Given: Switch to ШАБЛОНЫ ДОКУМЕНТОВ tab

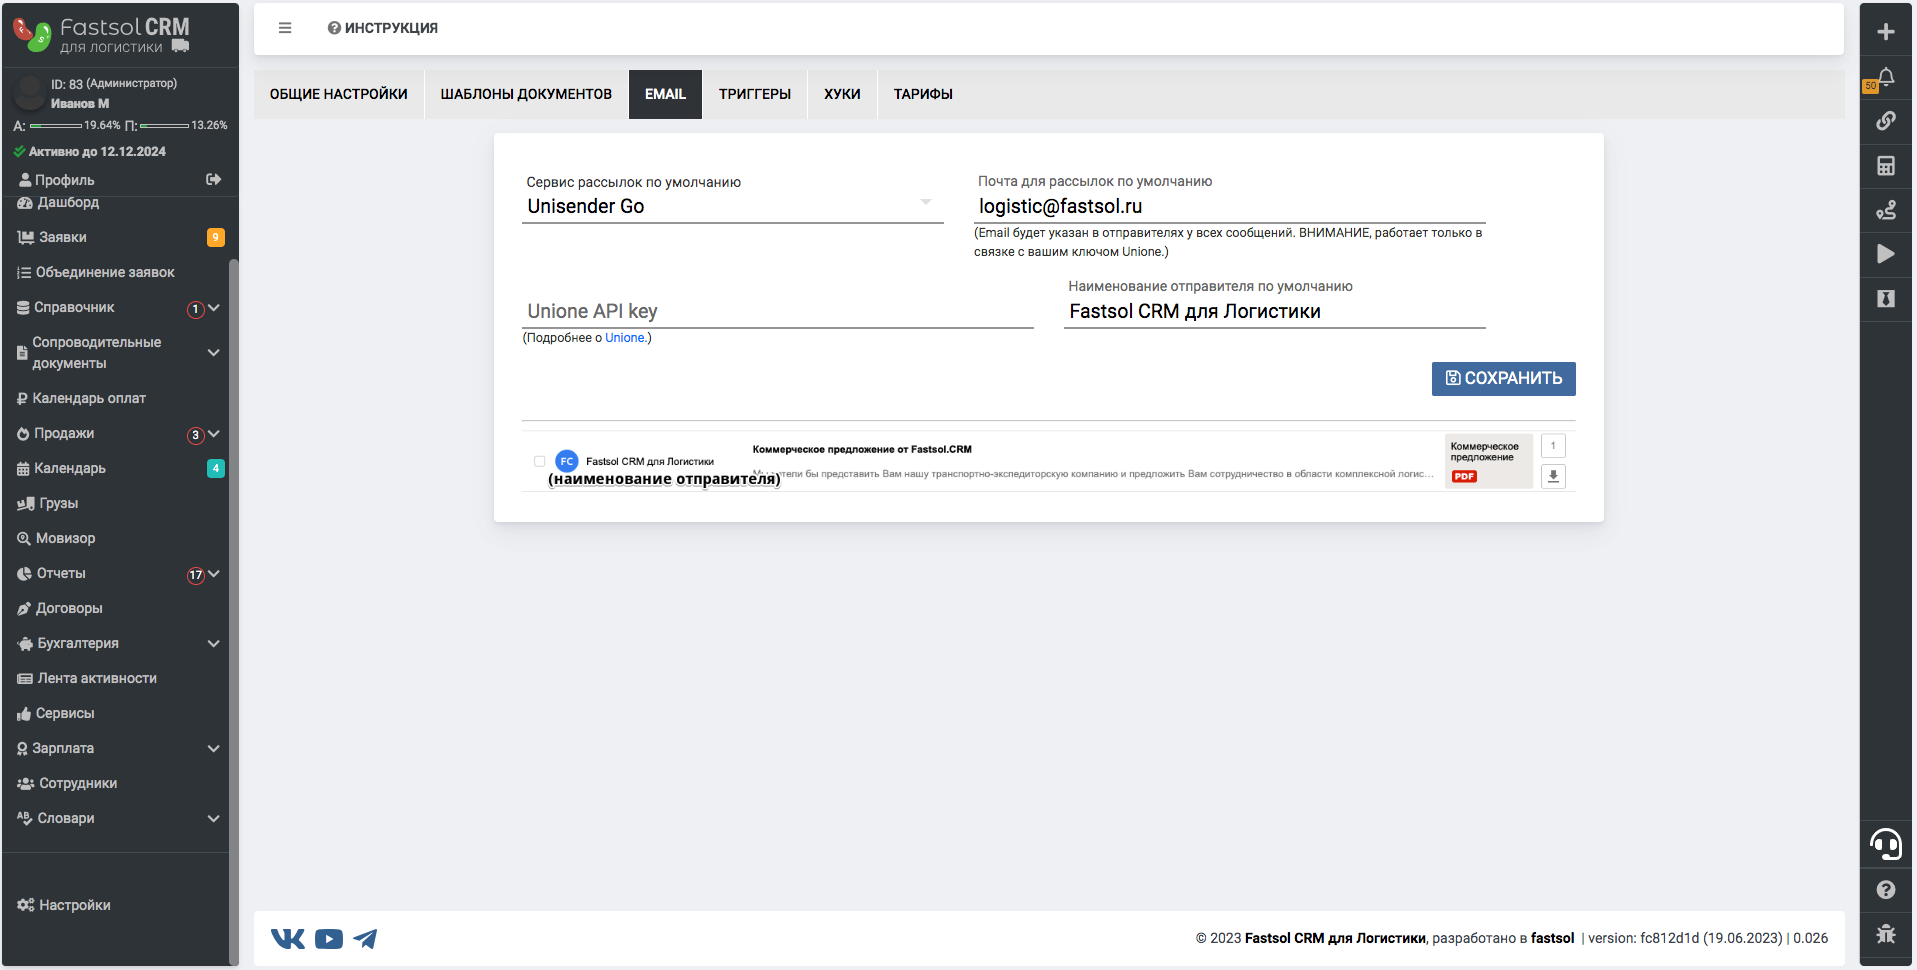Looking at the screenshot, I should pos(526,94).
